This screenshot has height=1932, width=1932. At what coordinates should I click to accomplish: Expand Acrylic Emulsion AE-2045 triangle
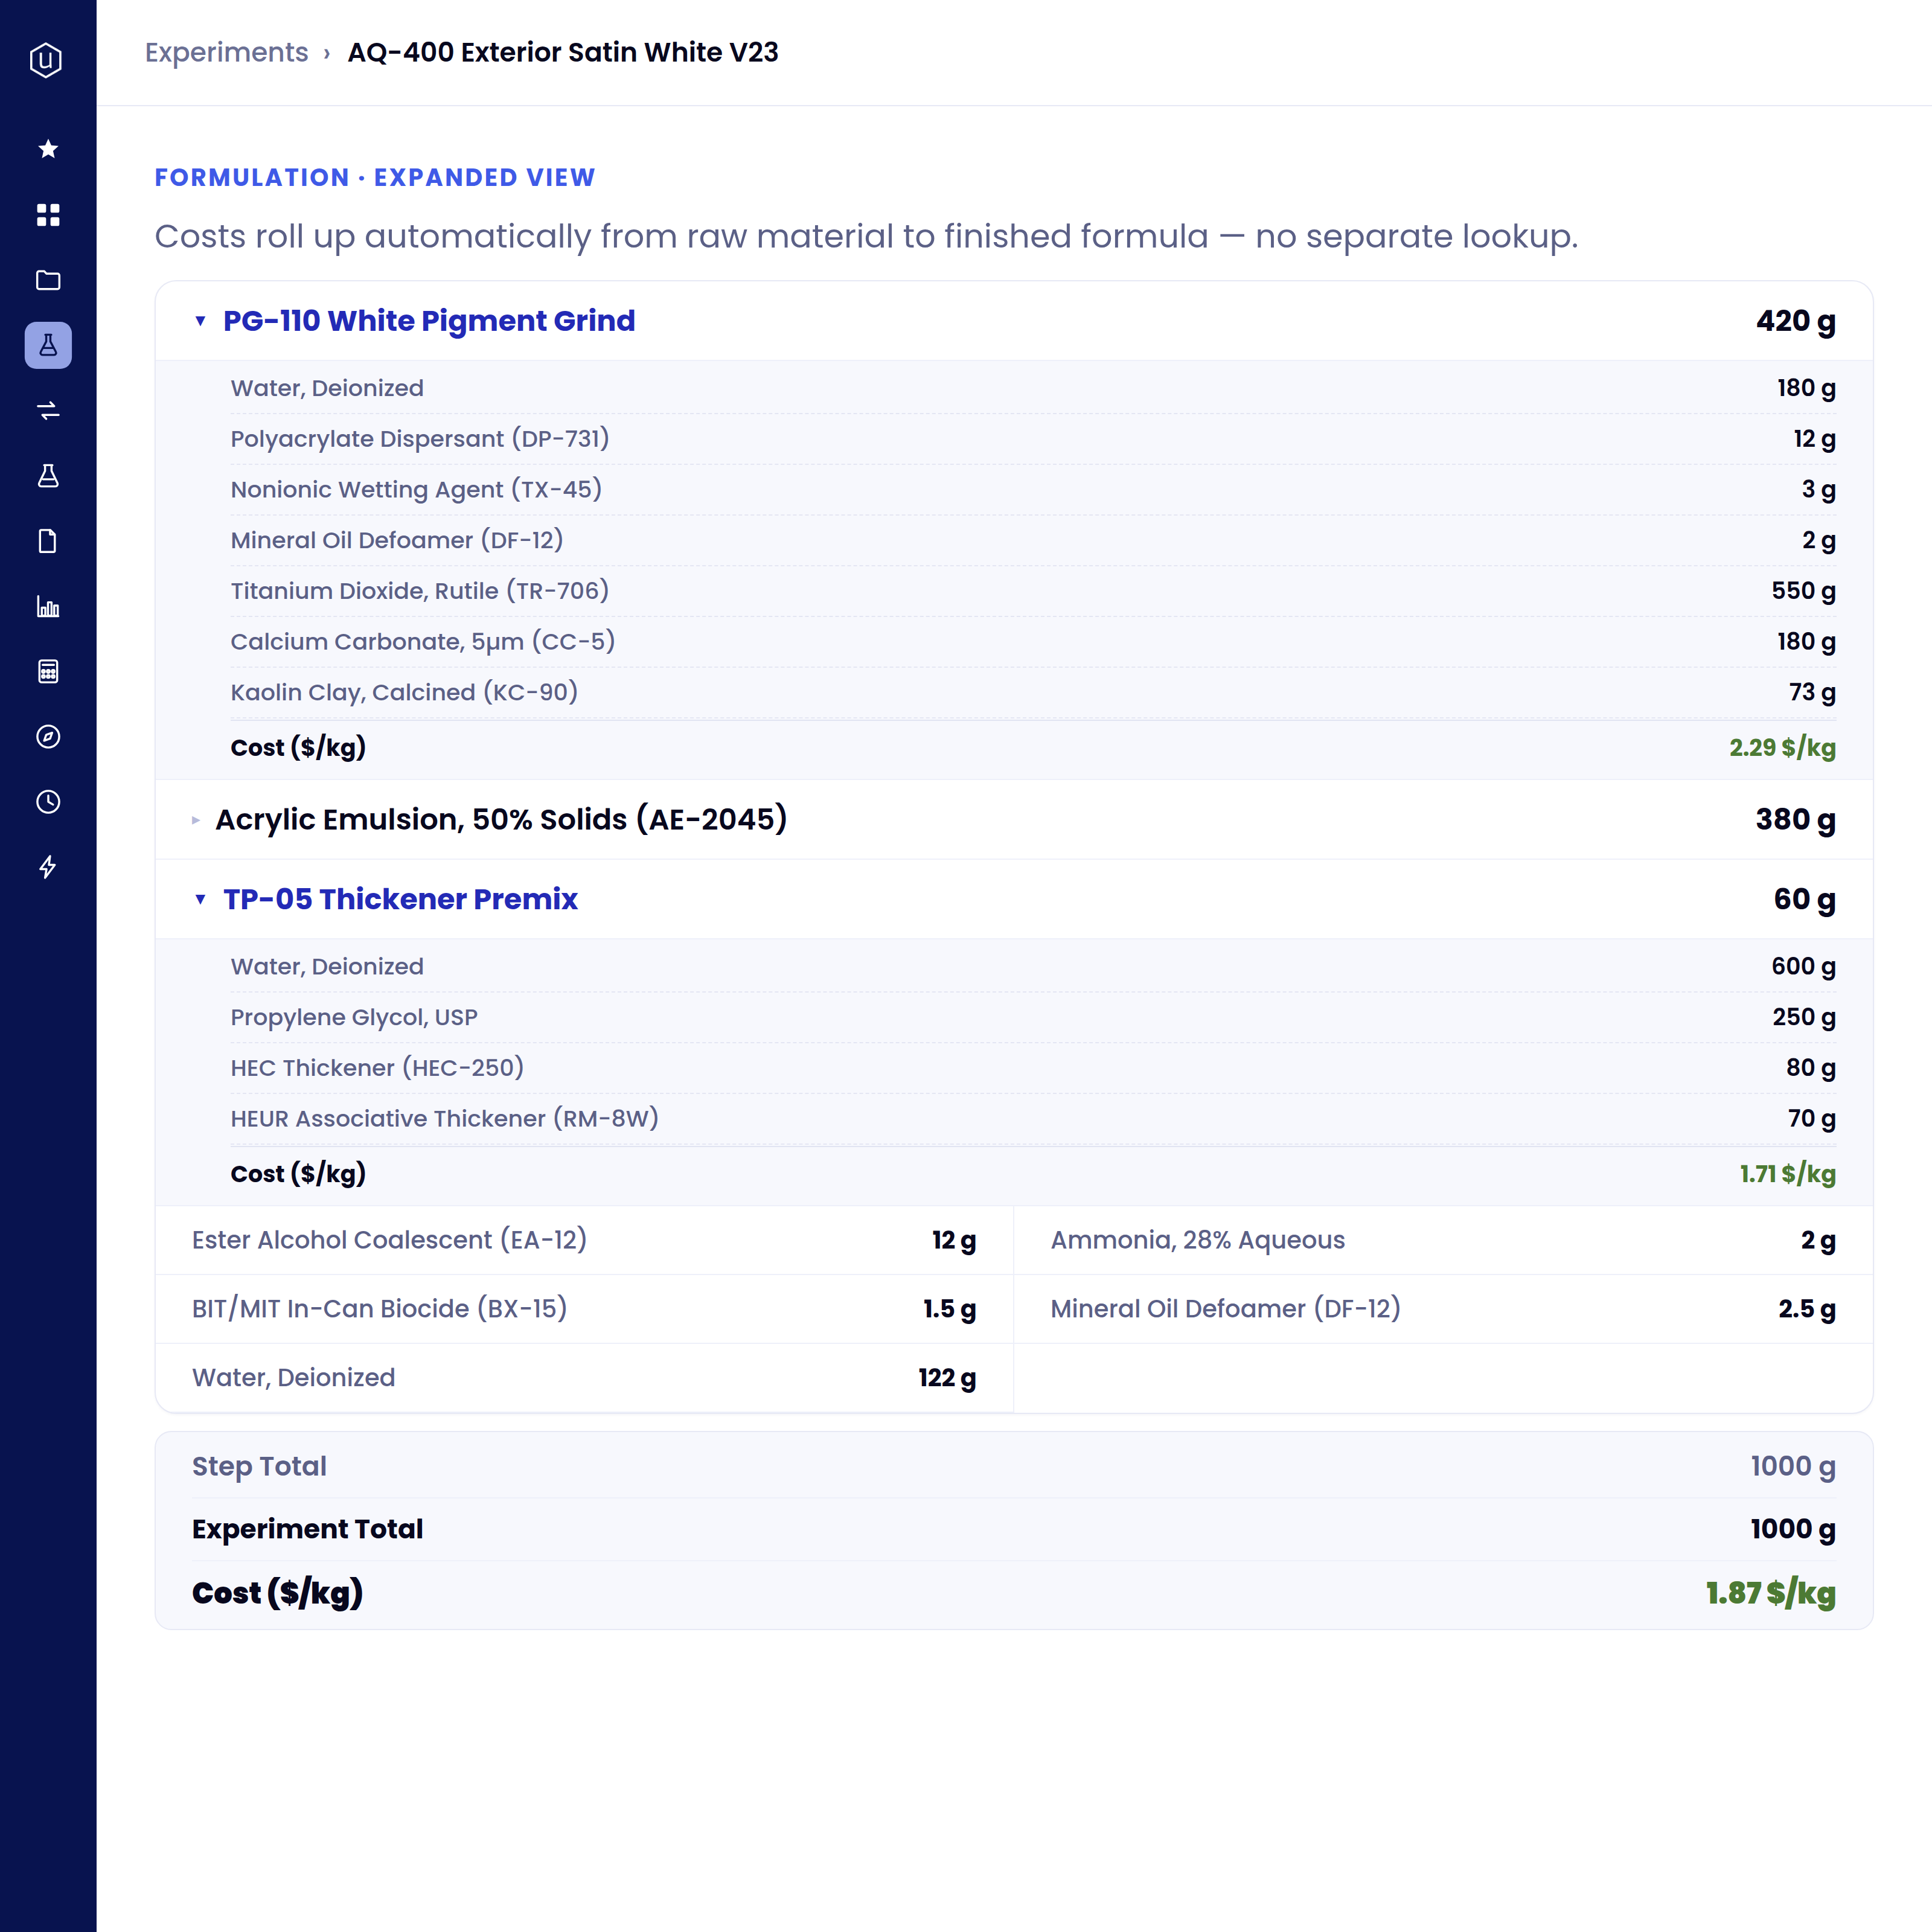coord(196,820)
